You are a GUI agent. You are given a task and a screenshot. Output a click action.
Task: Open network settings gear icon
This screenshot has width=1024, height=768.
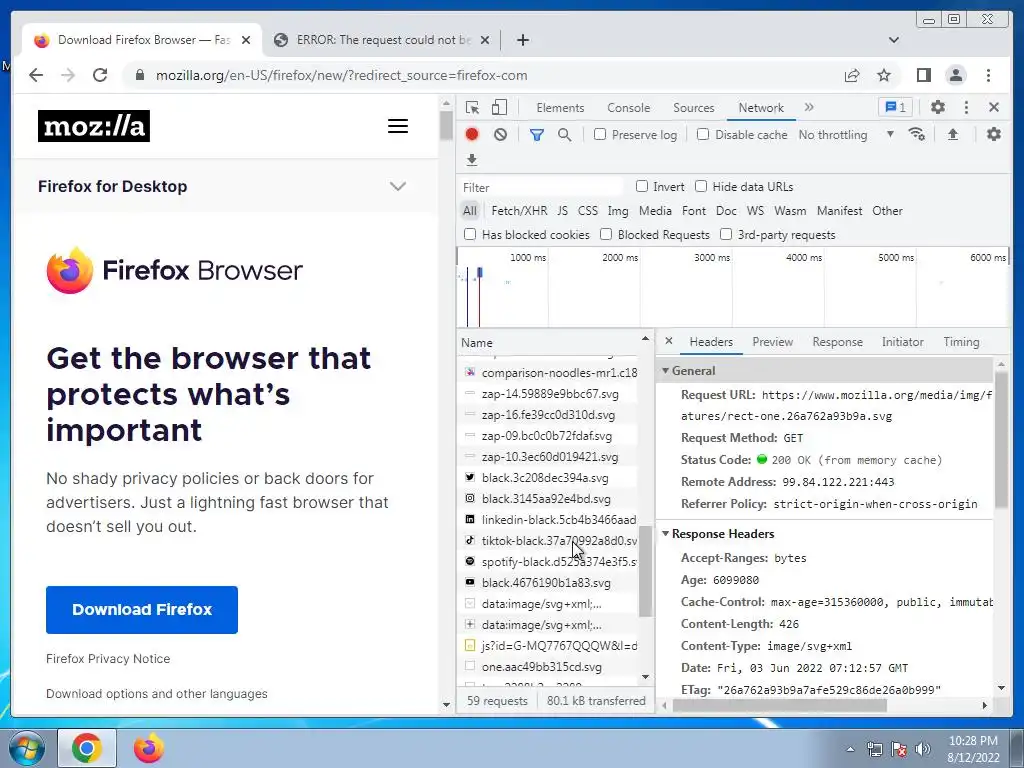coord(993,135)
